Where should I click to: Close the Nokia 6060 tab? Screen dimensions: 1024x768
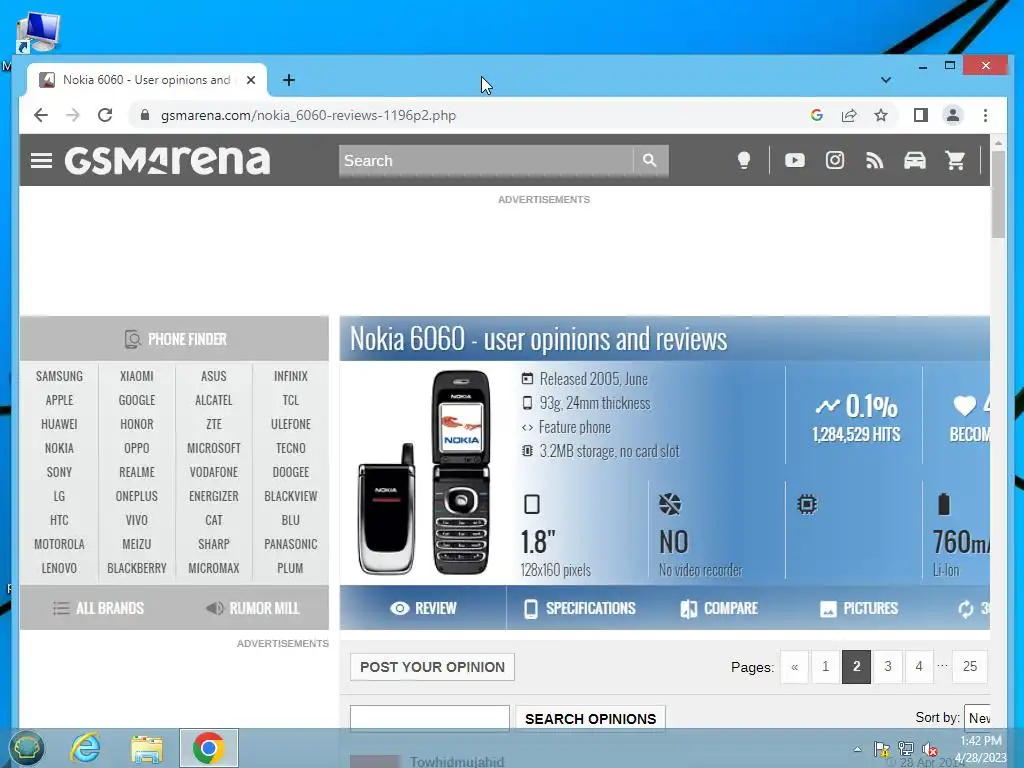coord(251,80)
